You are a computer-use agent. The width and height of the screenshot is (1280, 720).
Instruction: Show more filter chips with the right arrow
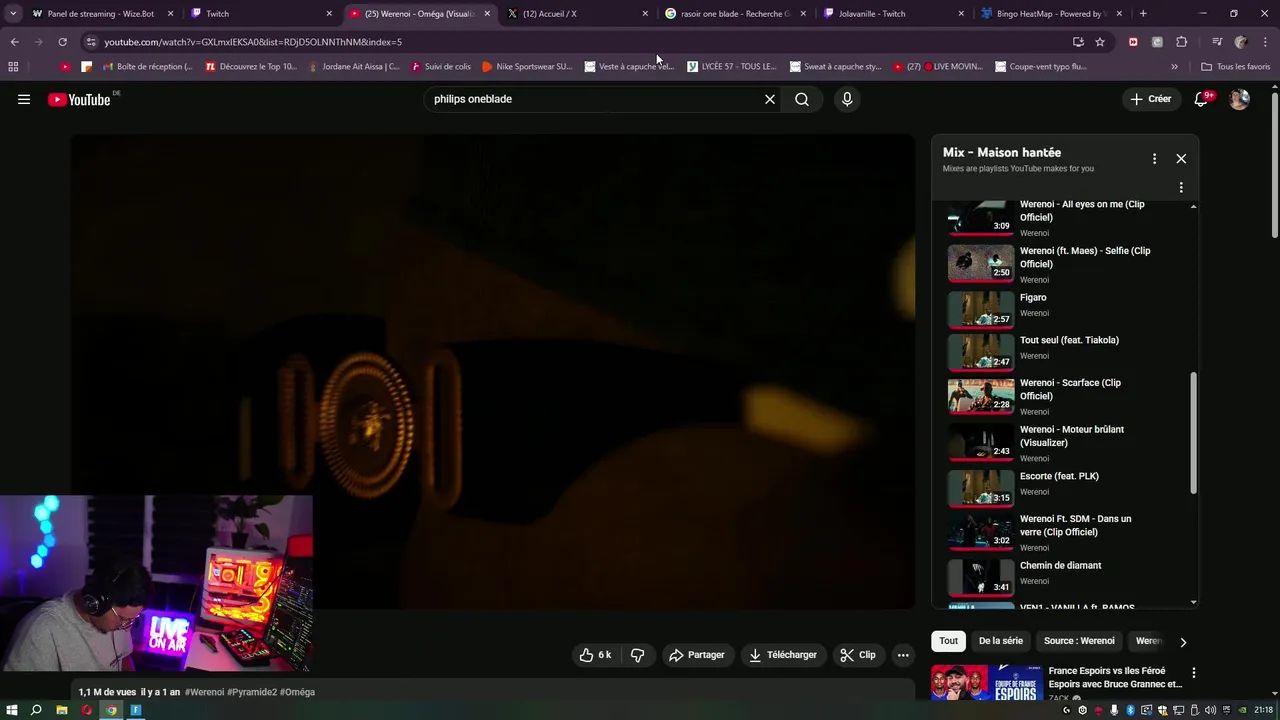coord(1183,642)
